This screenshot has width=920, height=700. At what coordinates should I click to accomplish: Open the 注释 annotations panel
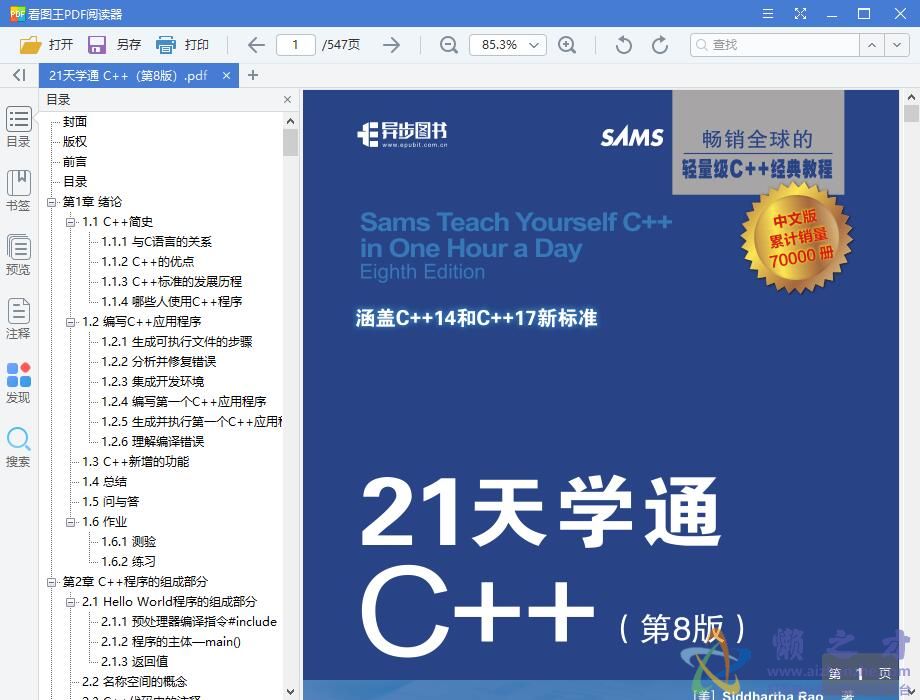click(x=18, y=319)
